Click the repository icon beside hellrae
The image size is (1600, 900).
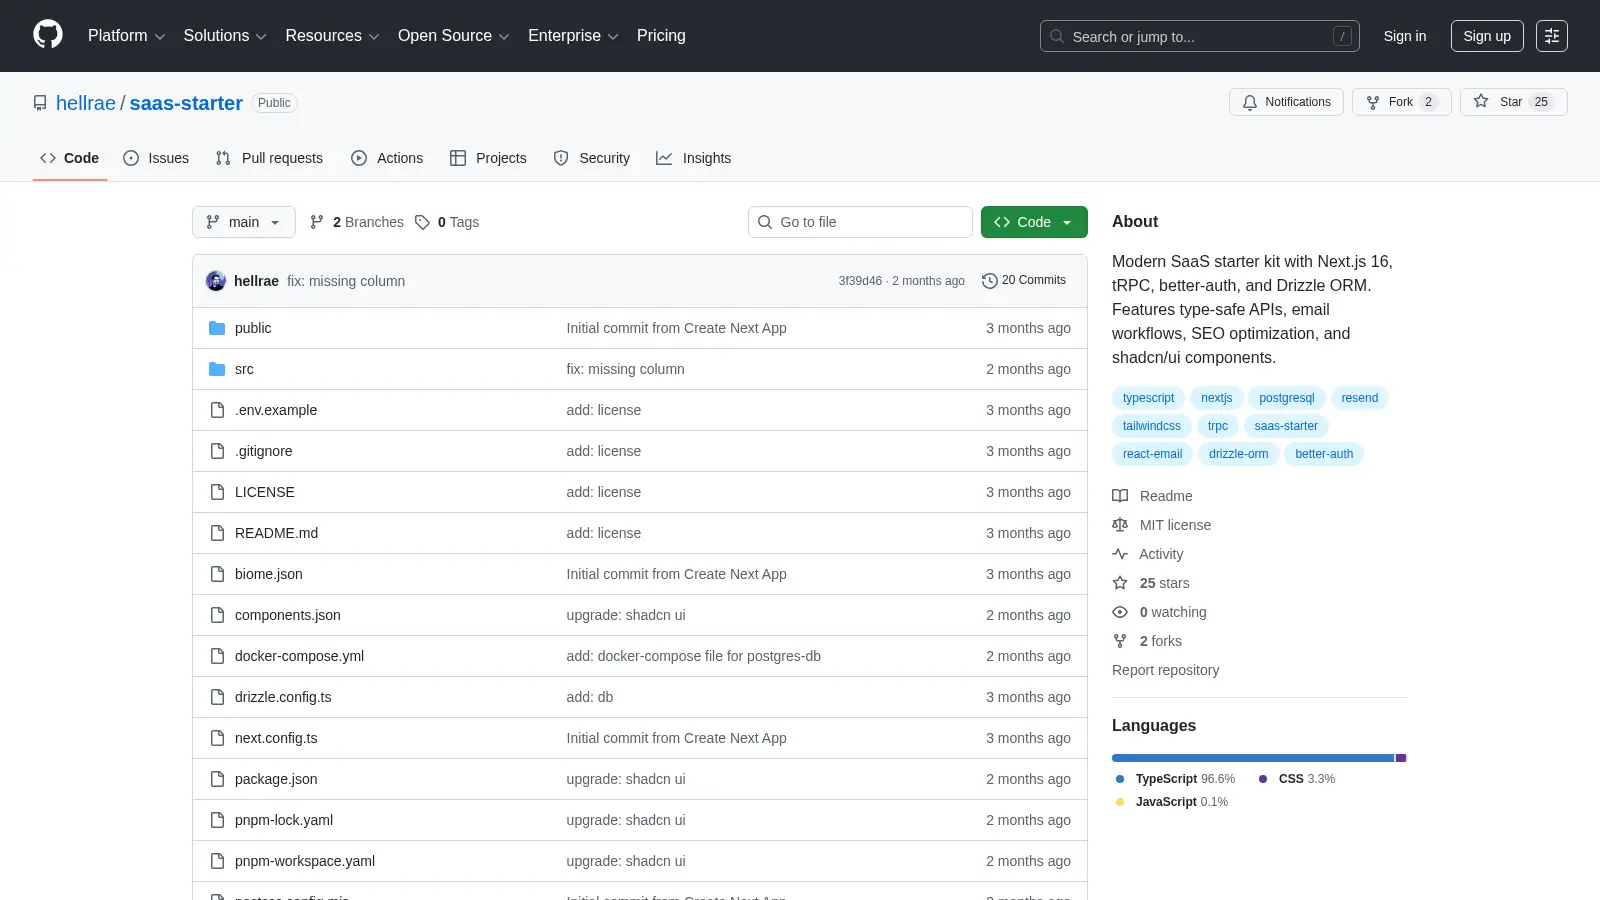coord(40,103)
